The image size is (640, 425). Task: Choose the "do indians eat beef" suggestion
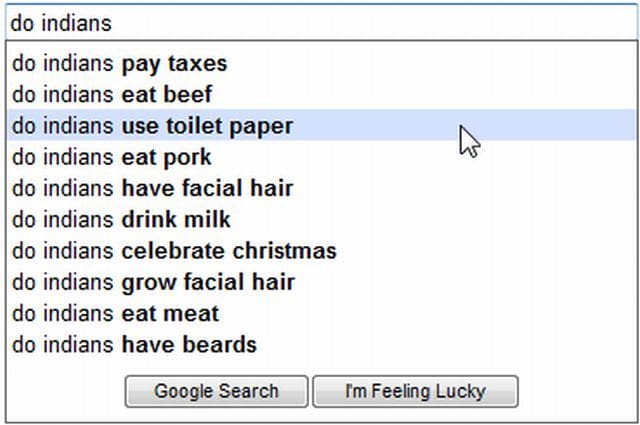point(112,95)
